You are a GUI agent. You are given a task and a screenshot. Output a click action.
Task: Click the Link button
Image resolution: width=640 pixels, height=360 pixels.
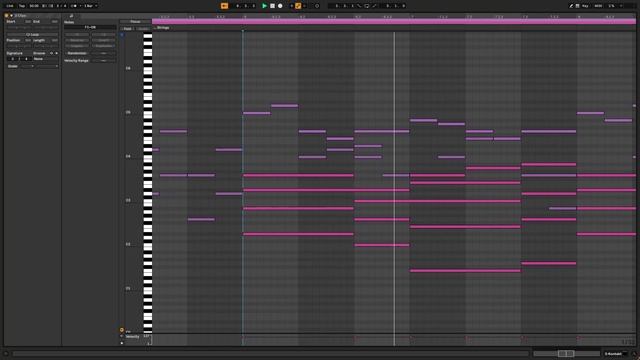tap(10, 6)
